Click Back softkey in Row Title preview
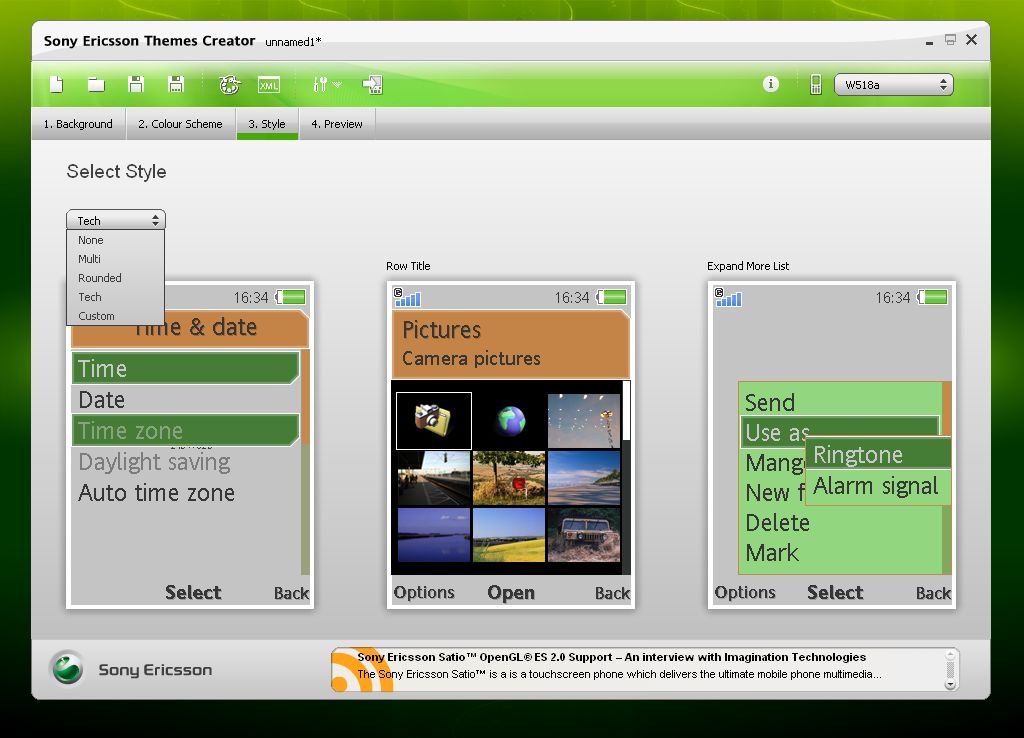Screen dimensions: 1024x738 coord(612,593)
